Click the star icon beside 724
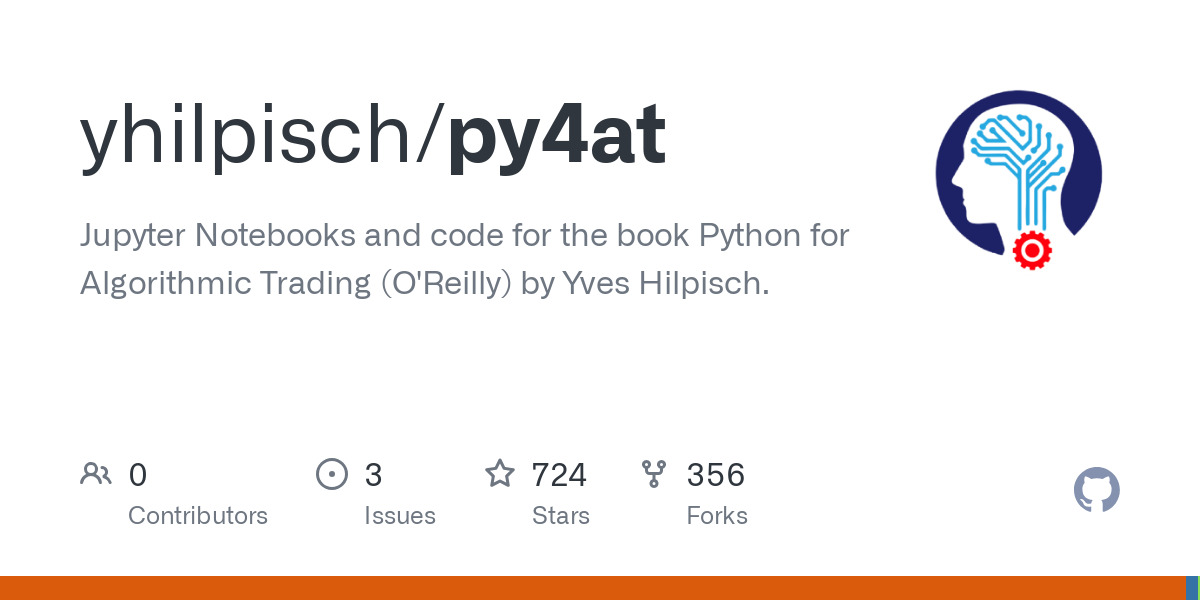The height and width of the screenshot is (600, 1200). pos(499,474)
